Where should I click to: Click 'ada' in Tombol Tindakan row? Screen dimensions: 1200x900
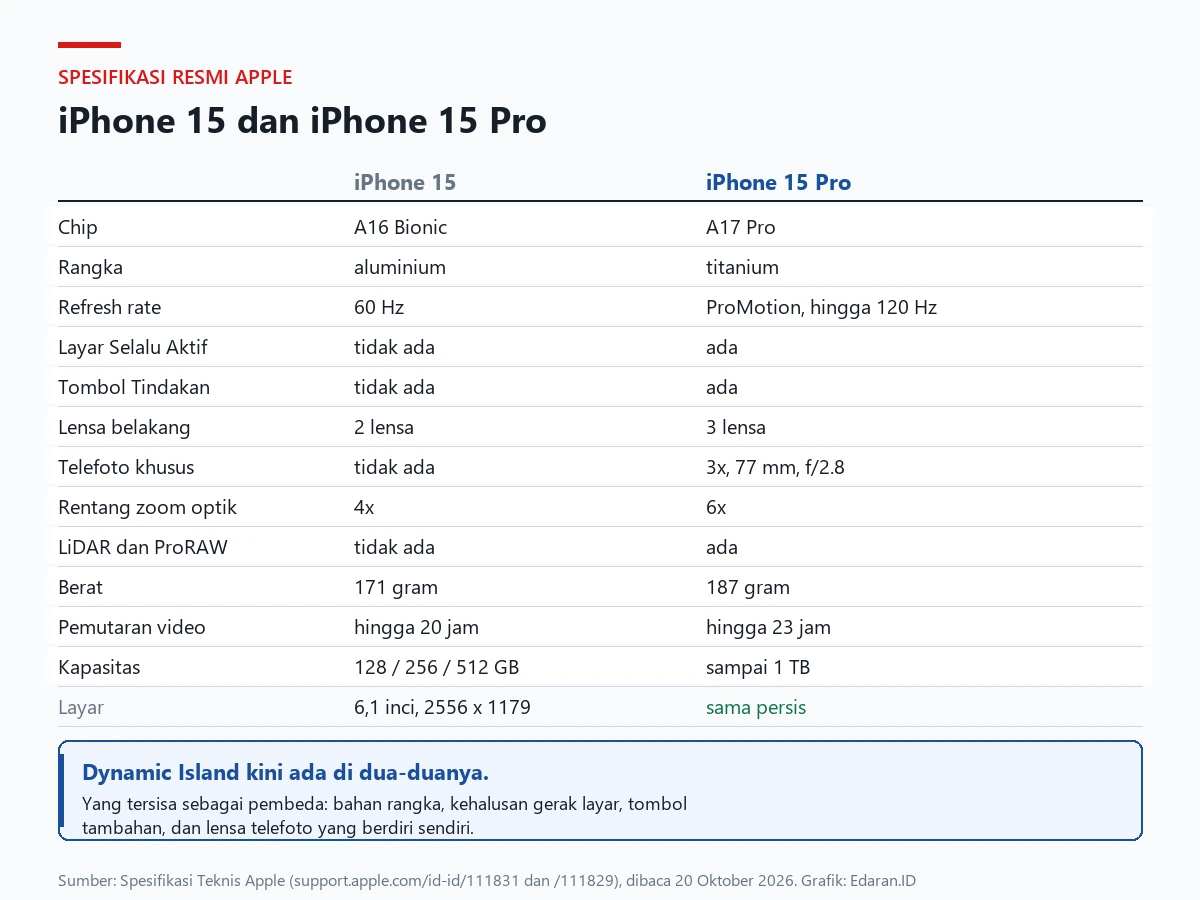[722, 387]
